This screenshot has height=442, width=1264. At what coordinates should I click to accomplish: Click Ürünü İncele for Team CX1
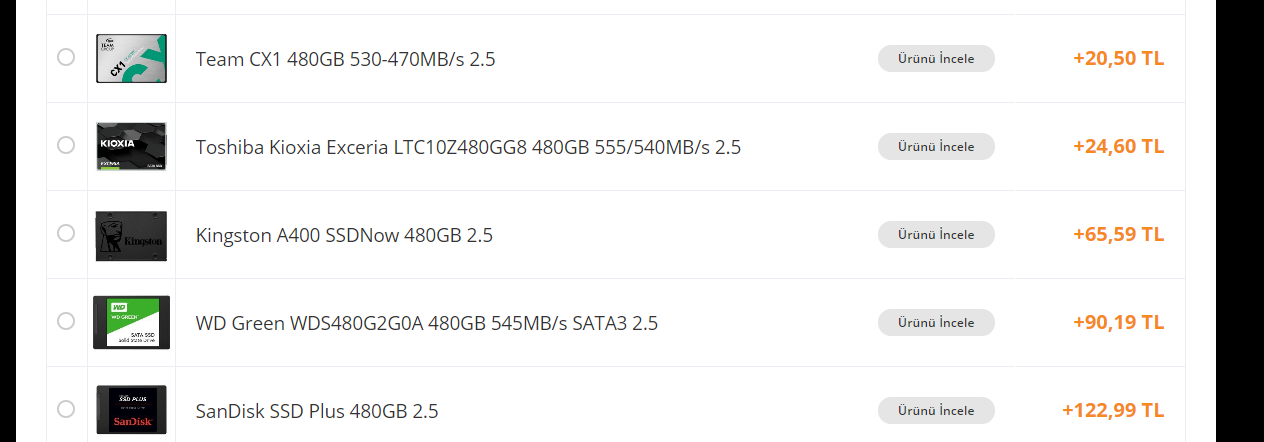pyautogui.click(x=936, y=58)
